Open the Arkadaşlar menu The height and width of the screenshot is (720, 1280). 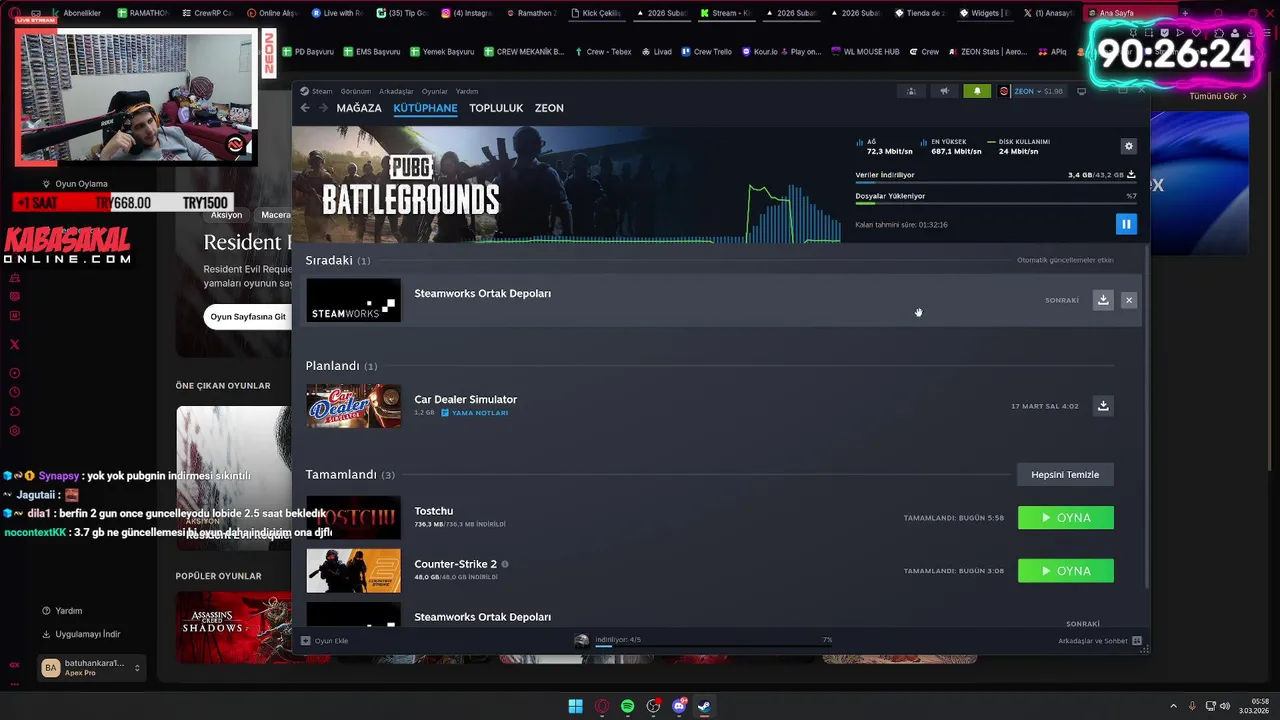click(396, 91)
